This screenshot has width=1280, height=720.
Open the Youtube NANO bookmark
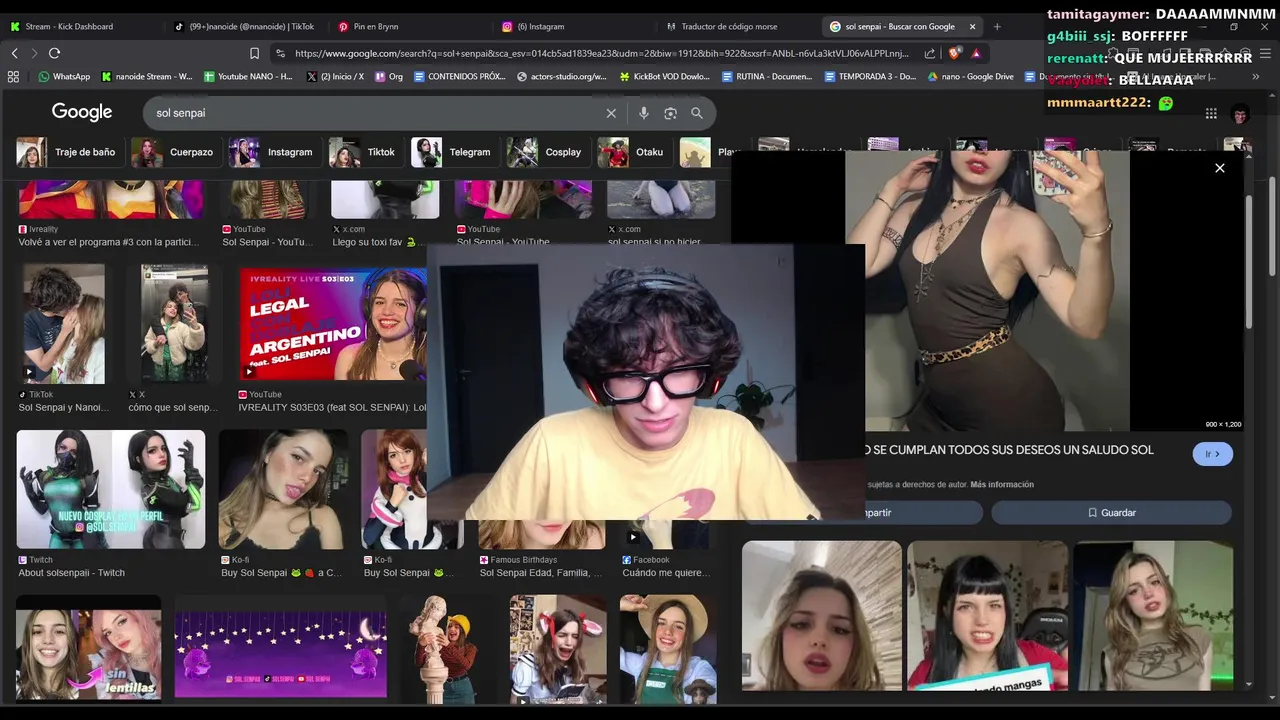[248, 76]
